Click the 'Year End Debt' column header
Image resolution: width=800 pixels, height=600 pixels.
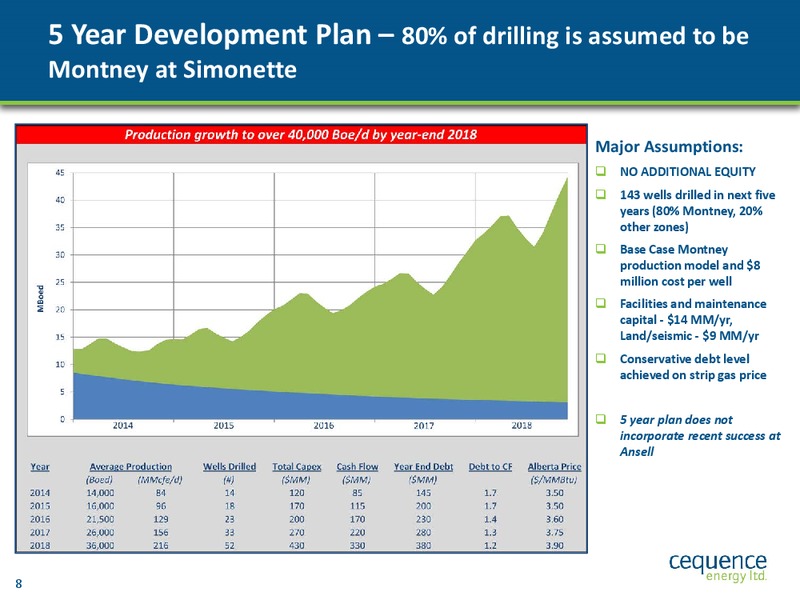pos(423,467)
